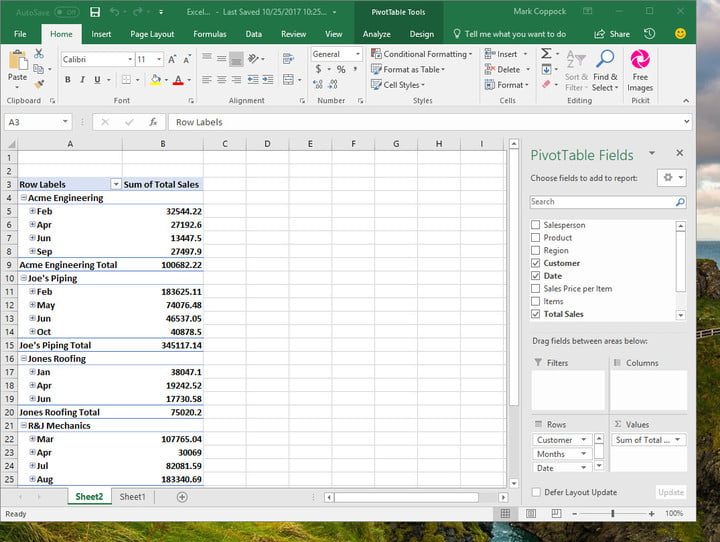This screenshot has height=542, width=720.
Task: Open the PivotTable Fields gear settings
Action: click(x=670, y=177)
